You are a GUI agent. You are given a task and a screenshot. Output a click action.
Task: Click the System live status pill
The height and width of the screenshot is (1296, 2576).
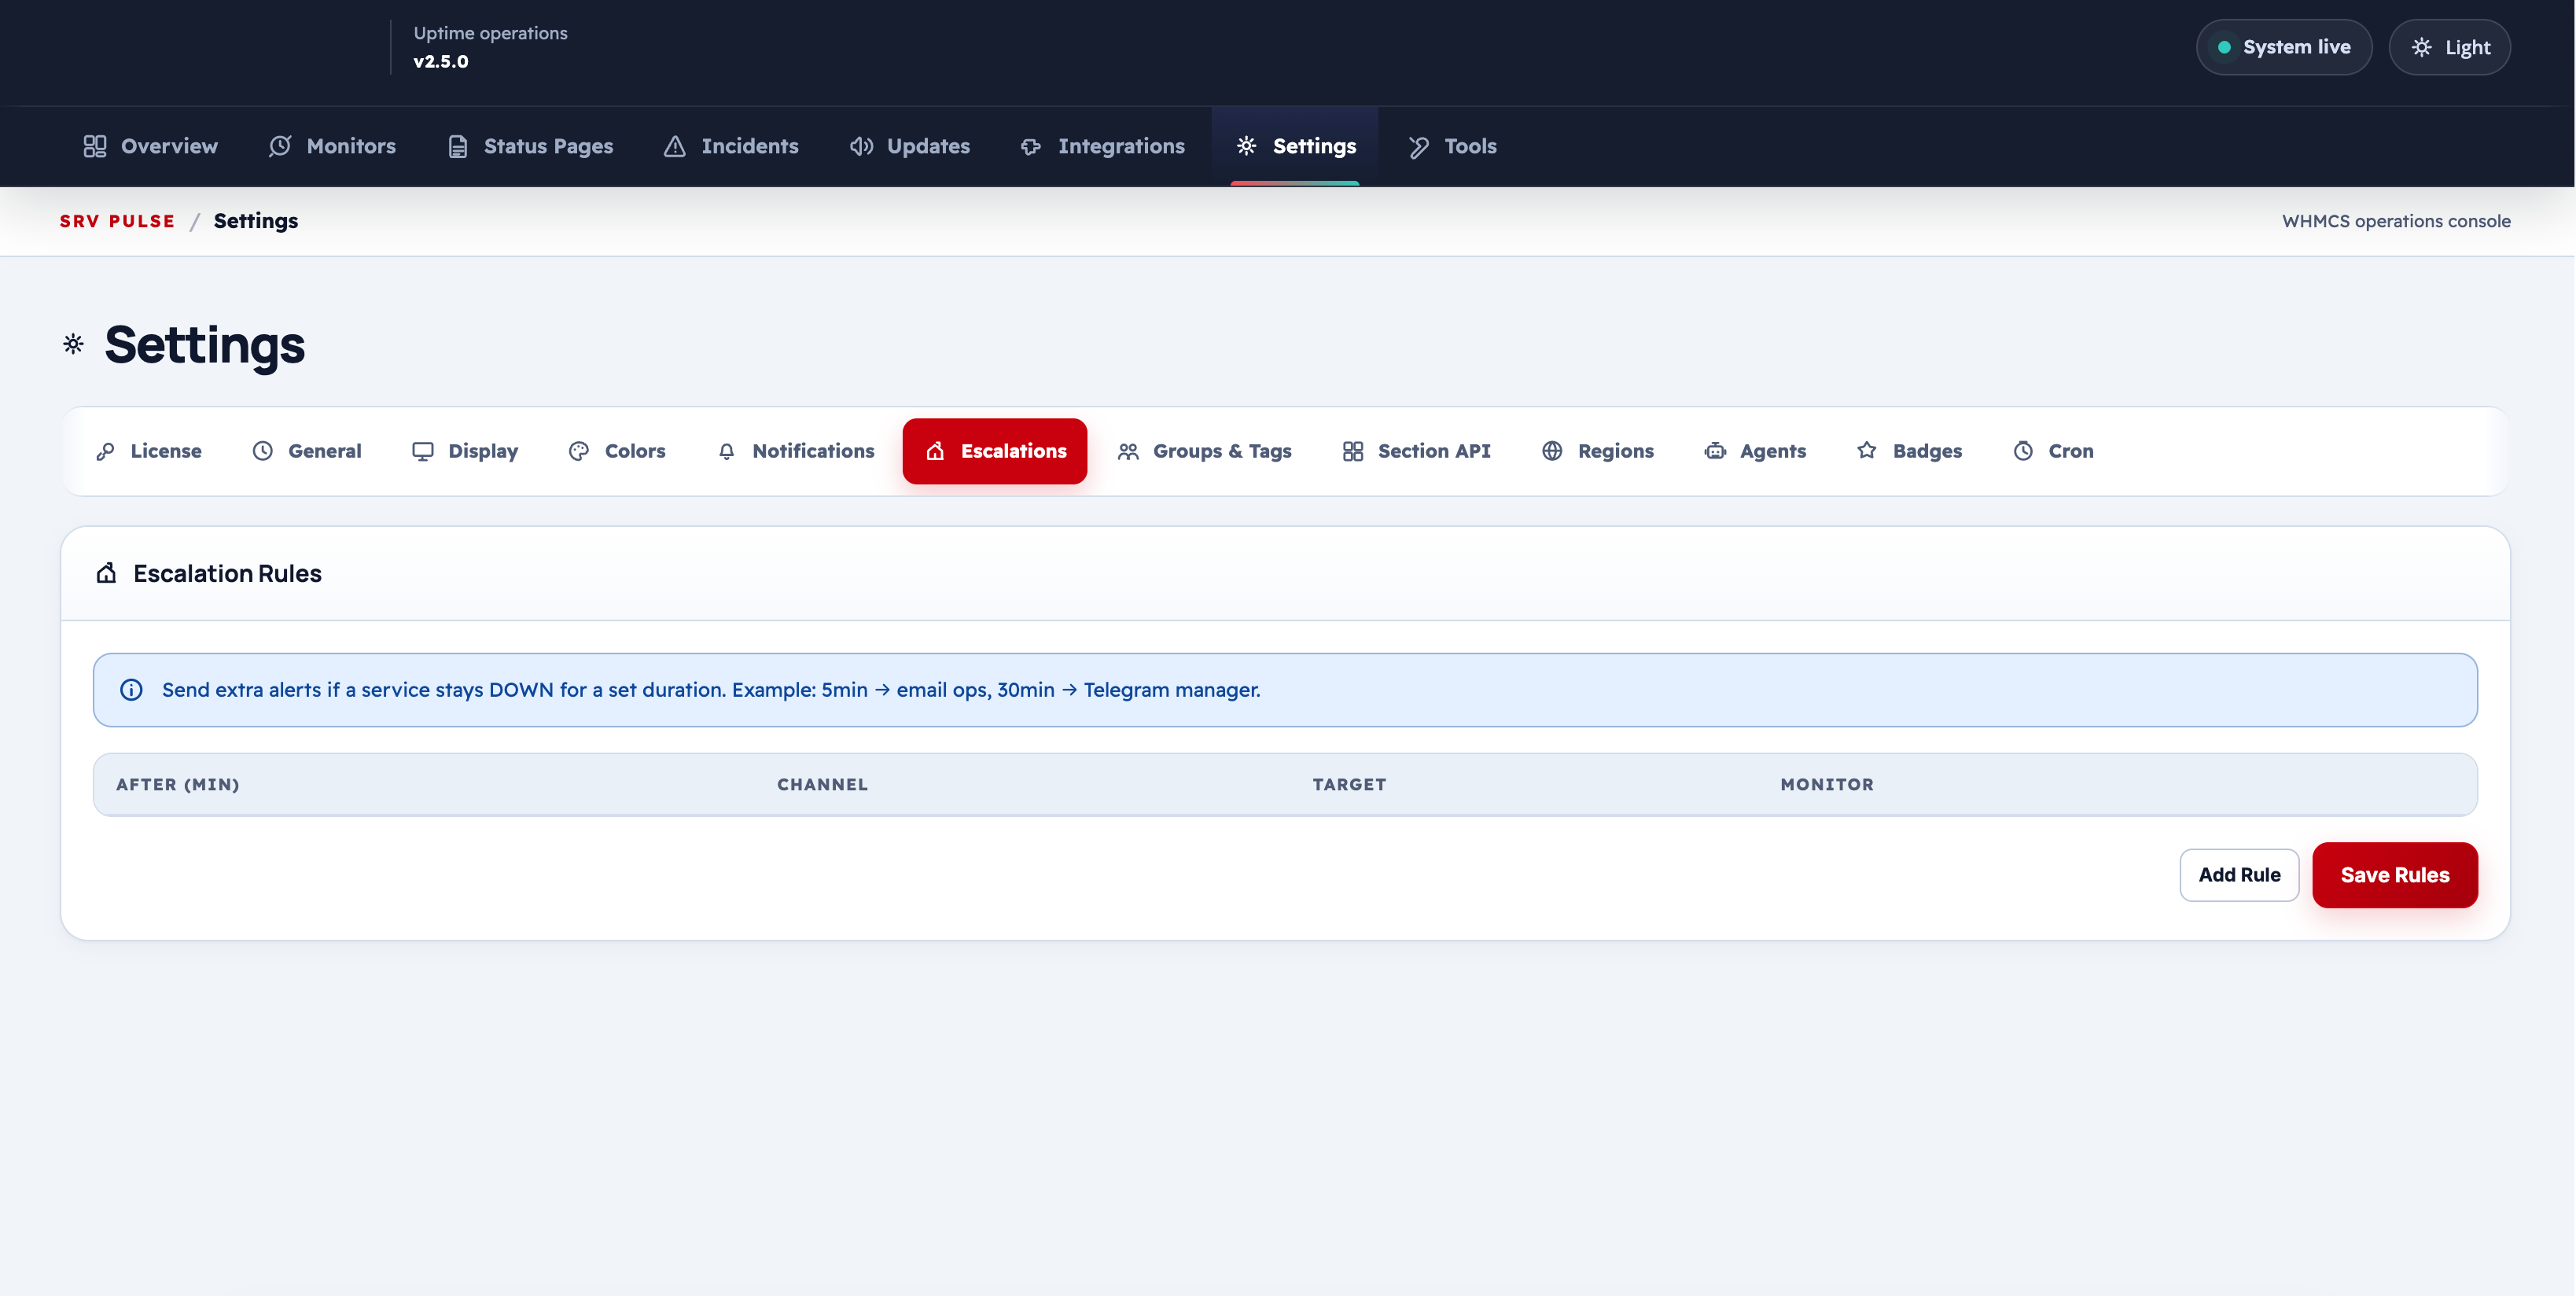click(x=2284, y=47)
